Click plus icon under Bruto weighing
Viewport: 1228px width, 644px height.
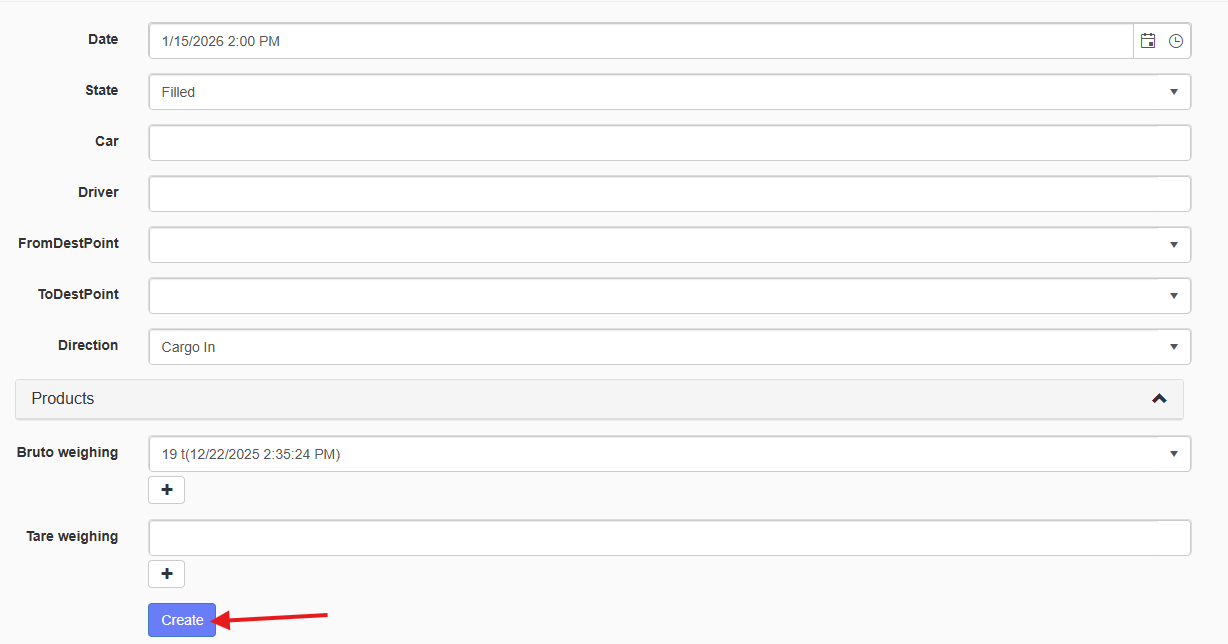(x=167, y=490)
